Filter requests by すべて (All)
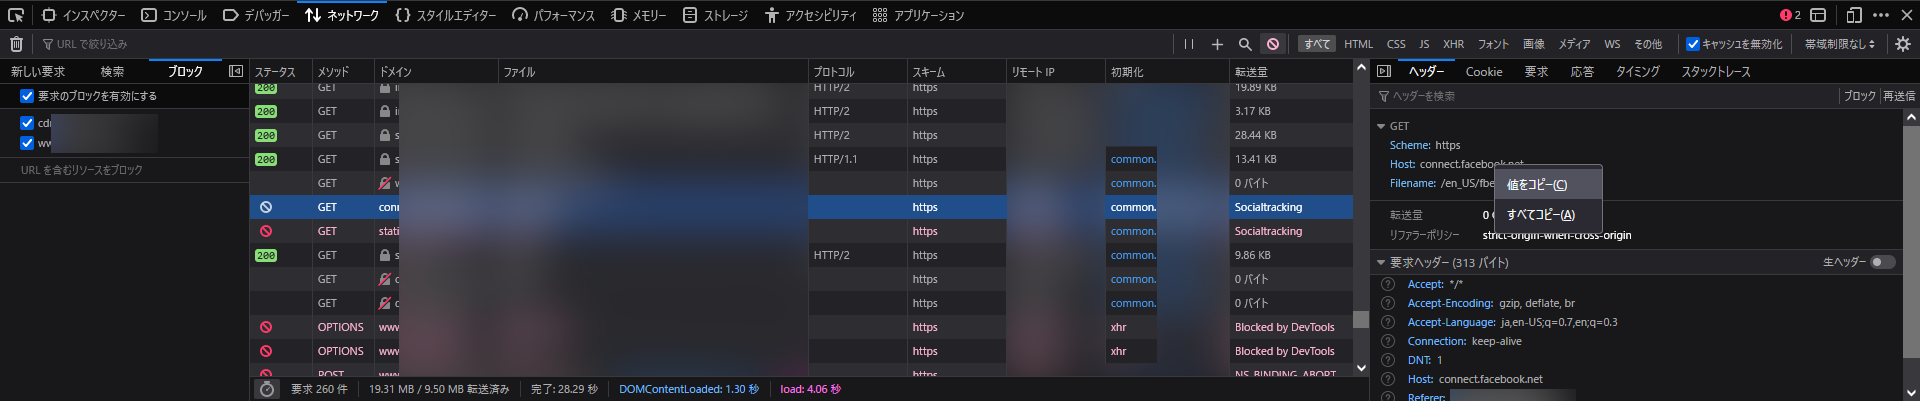This screenshot has height=401, width=1920. (x=1316, y=44)
